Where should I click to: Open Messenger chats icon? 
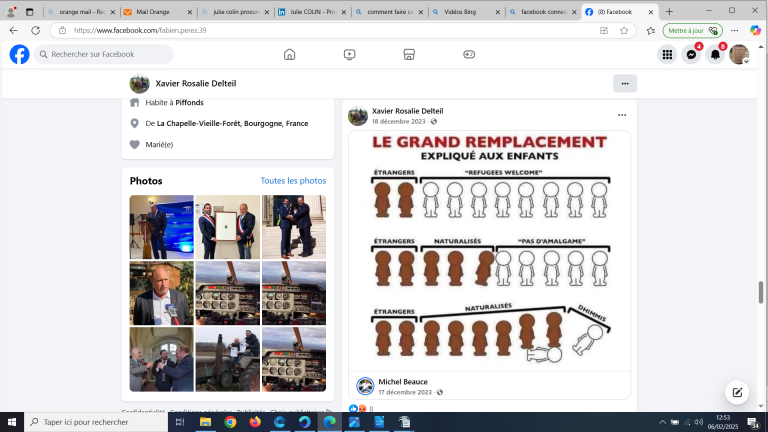[x=691, y=55]
